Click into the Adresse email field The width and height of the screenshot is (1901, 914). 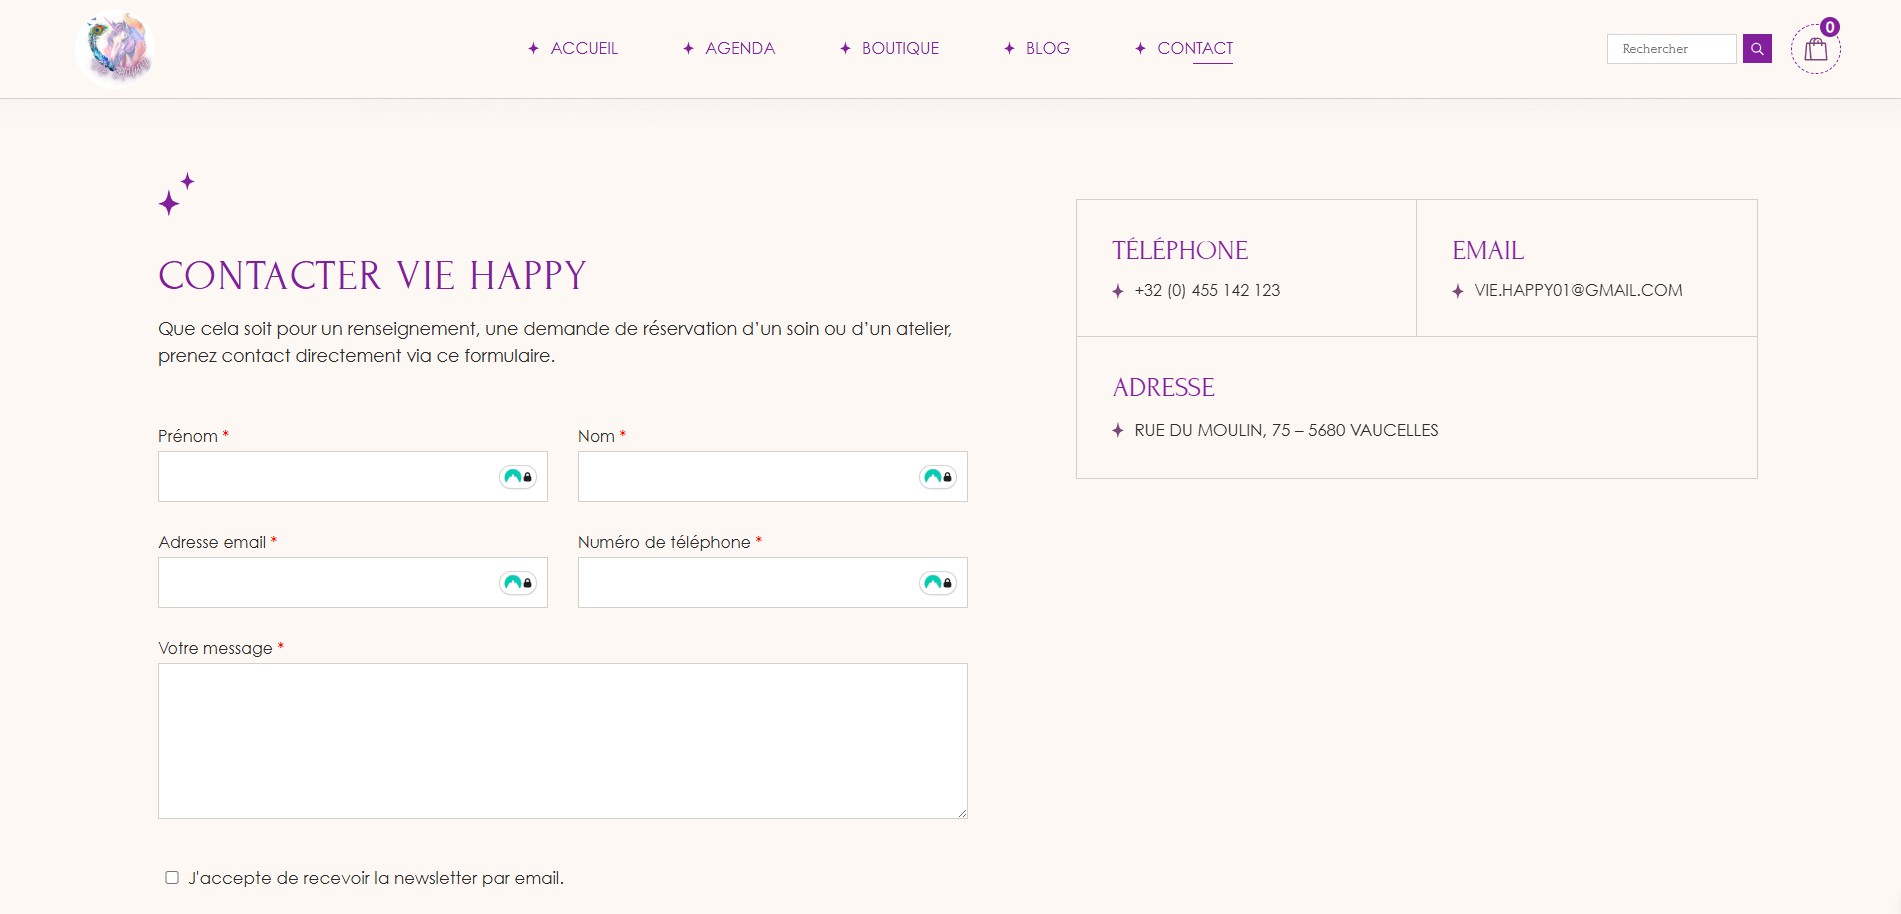coord(352,583)
